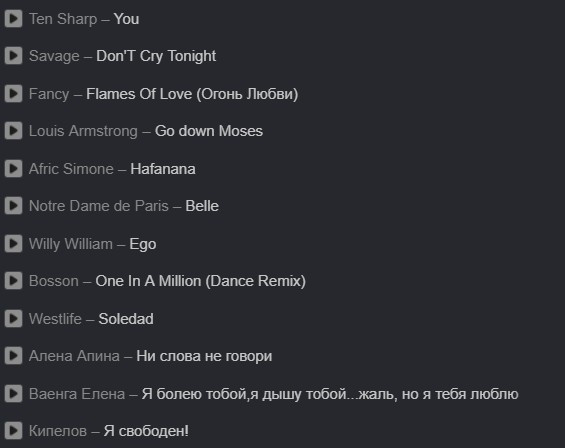The image size is (565, 448).
Task: Play Notre Dame de Paris – Belle
Action: click(x=13, y=206)
